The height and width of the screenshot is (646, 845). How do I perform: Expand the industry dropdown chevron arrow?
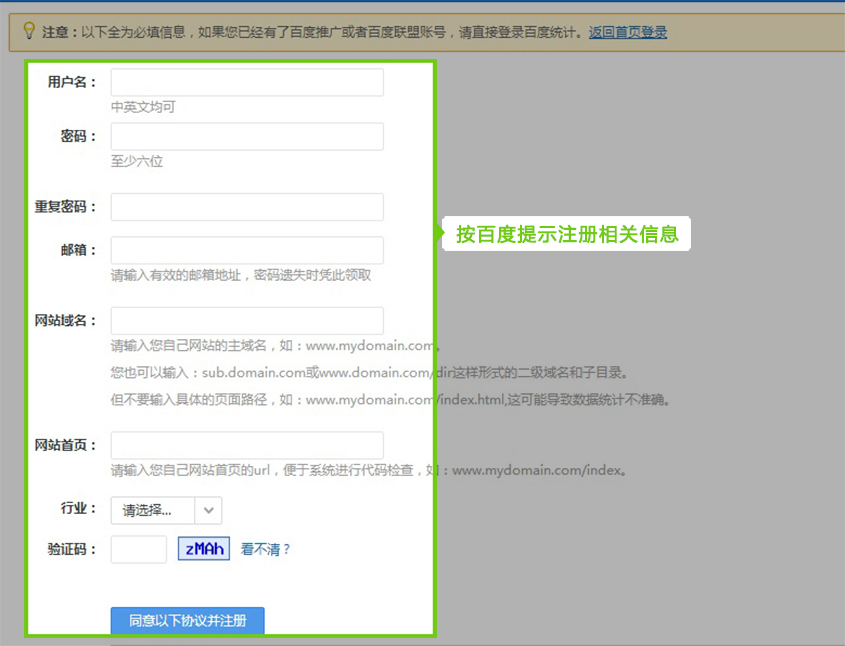point(208,510)
